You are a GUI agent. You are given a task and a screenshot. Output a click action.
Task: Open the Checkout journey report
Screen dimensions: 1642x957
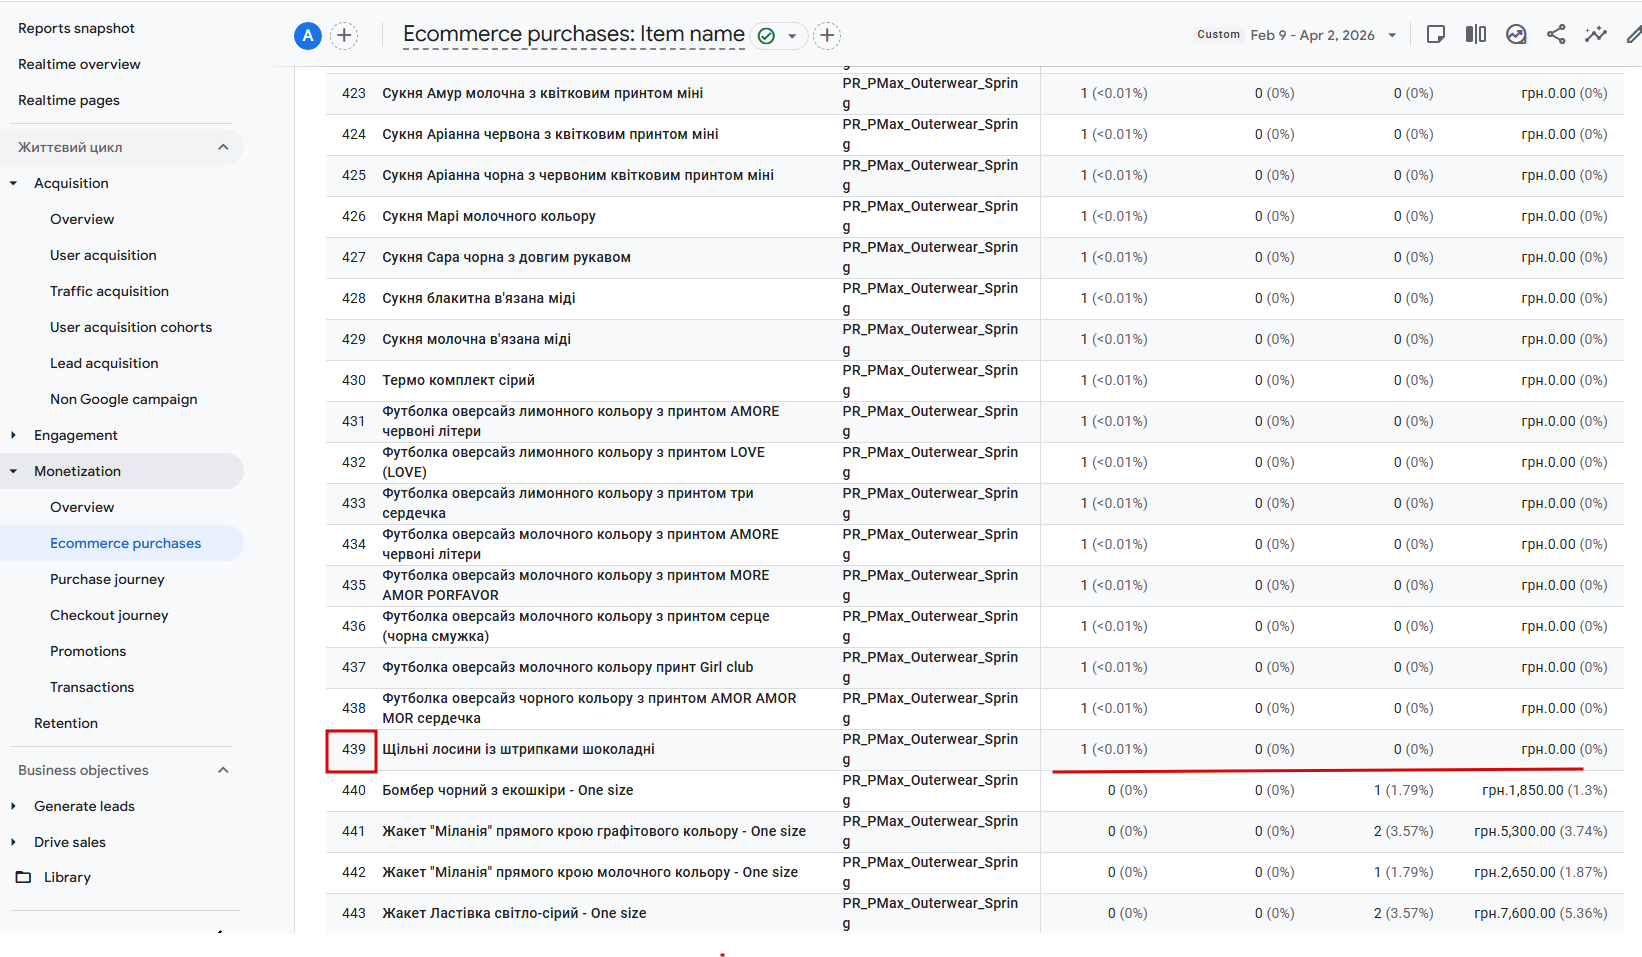pyautogui.click(x=109, y=615)
